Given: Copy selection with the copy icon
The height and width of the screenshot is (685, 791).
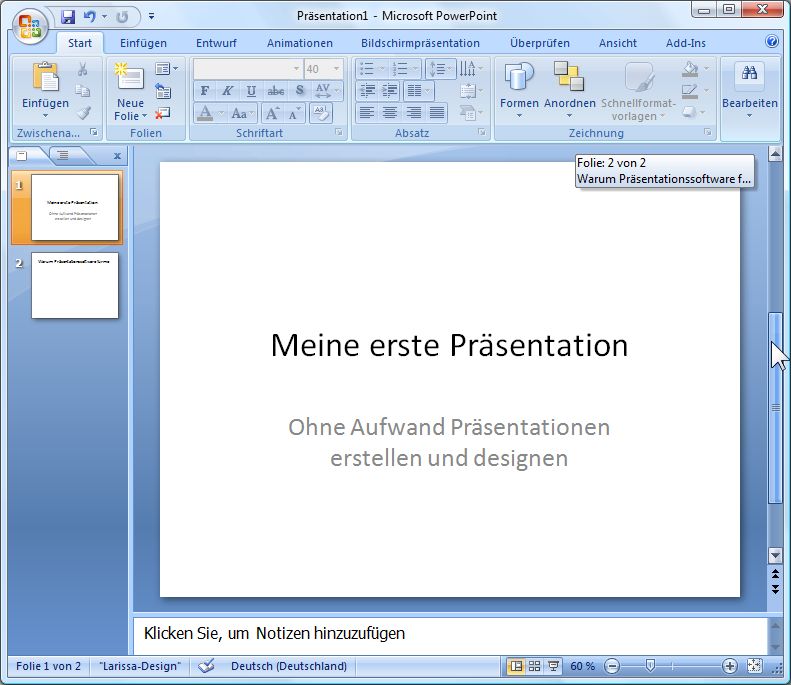Looking at the screenshot, I should (x=83, y=91).
